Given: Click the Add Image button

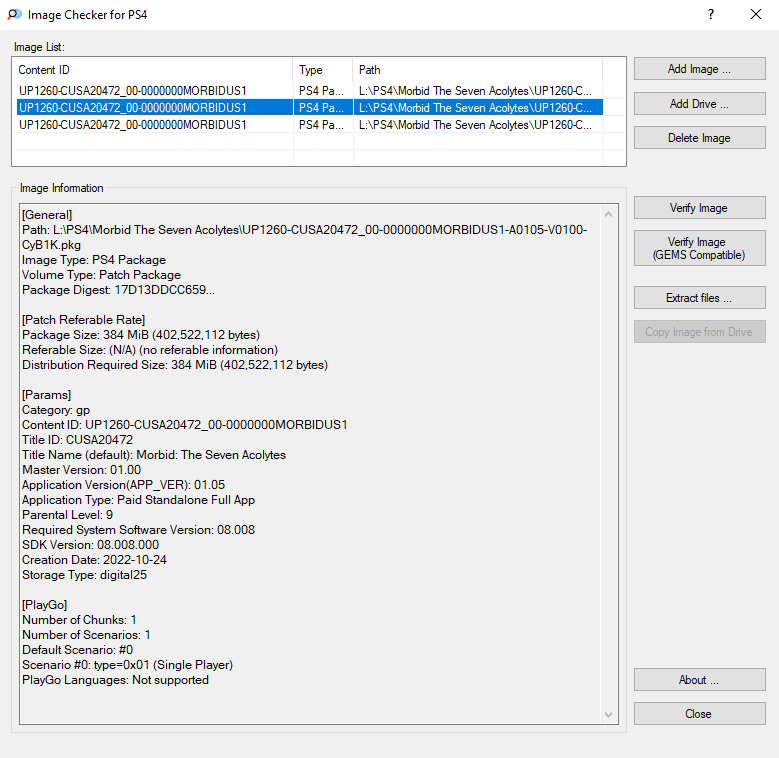Looking at the screenshot, I should (x=699, y=69).
